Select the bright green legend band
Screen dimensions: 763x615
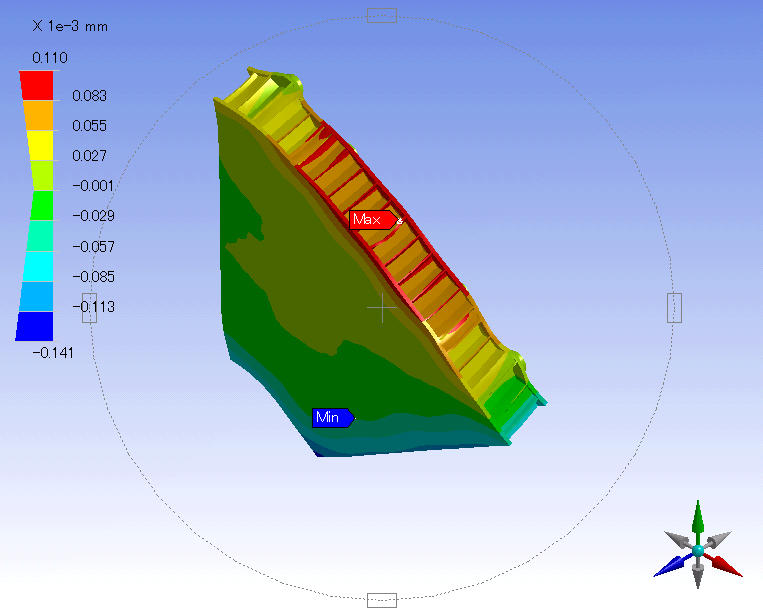[42, 205]
